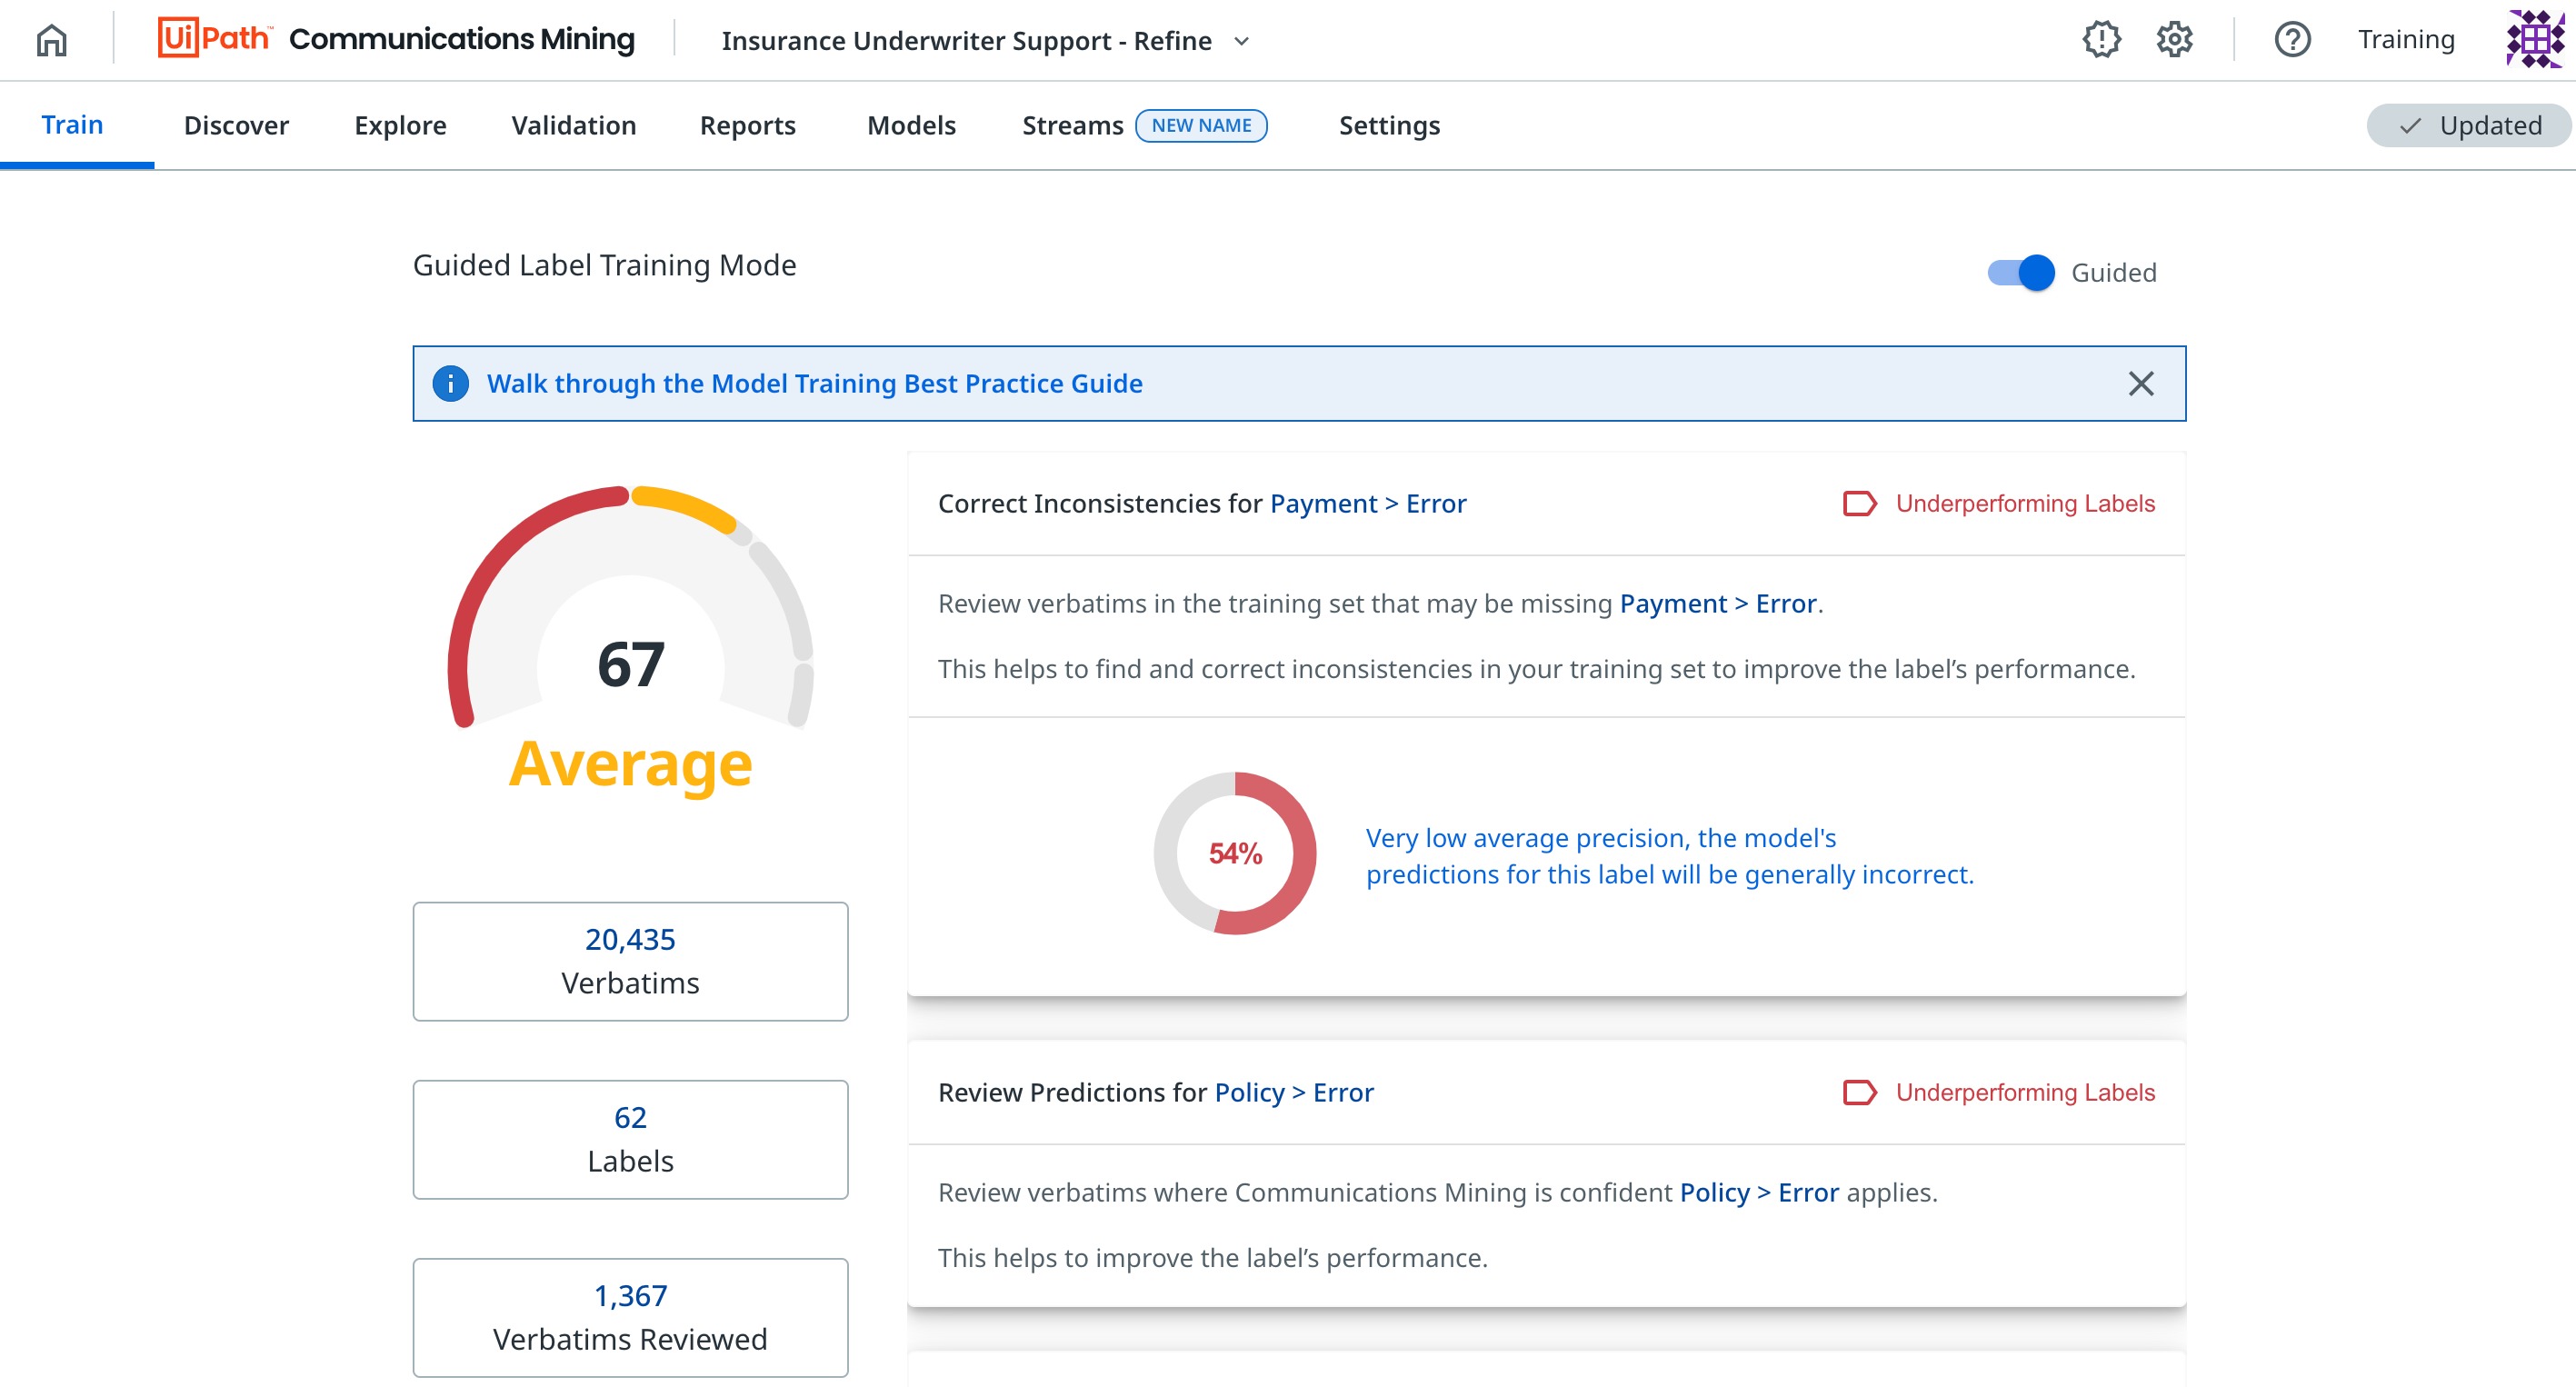Viewport: 2576px width, 1387px height.
Task: Go to the home icon
Action: (x=51, y=40)
